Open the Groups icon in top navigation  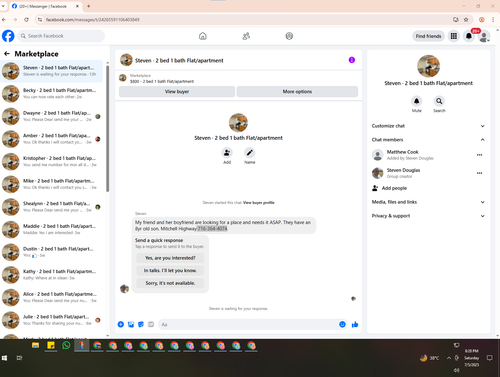[289, 36]
